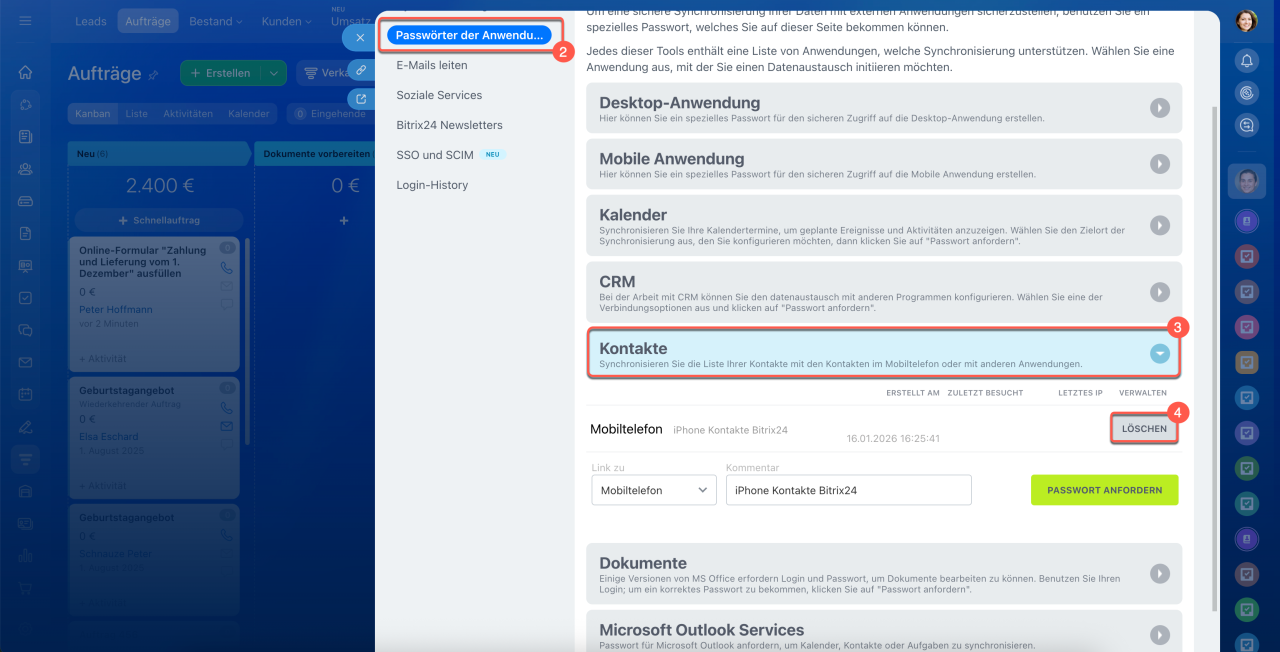Viewport: 1280px width, 652px height.
Task: Open E-Mails leiten menu item
Action: click(432, 65)
